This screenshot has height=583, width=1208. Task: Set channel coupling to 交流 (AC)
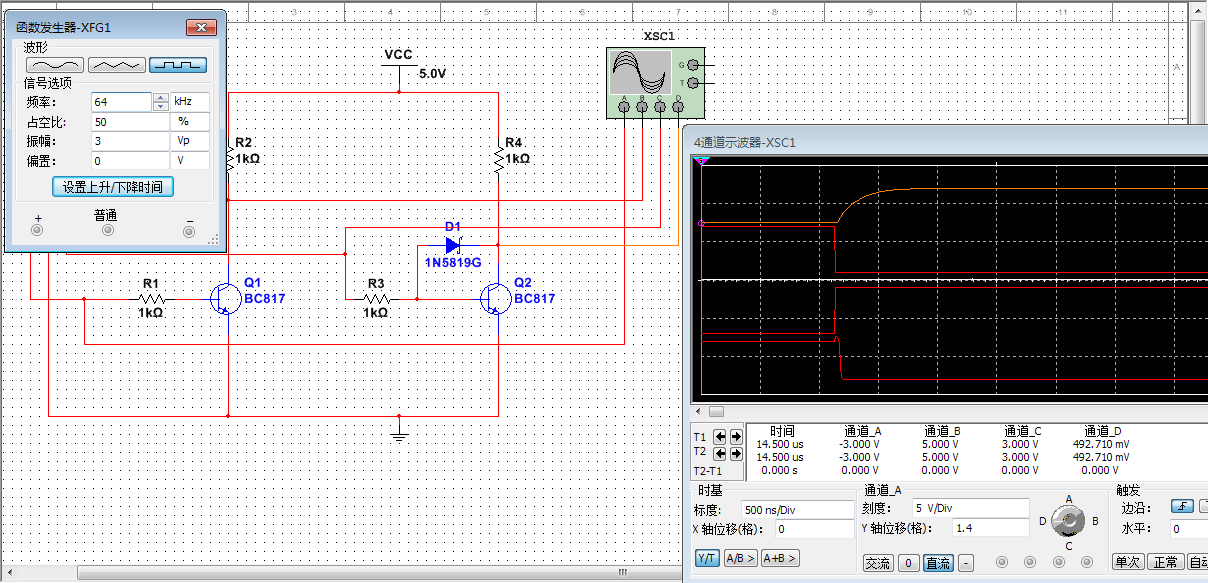878,563
